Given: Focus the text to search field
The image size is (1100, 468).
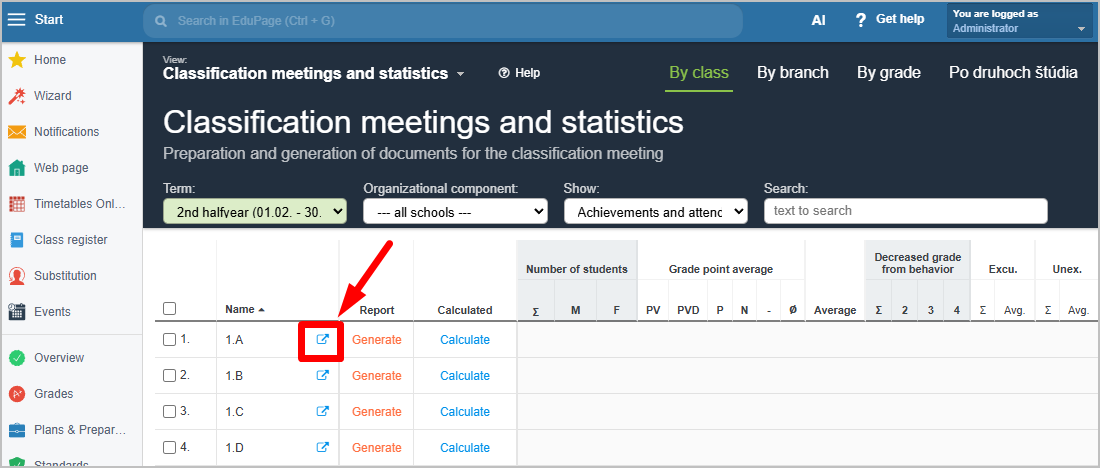Looking at the screenshot, I should 905,211.
